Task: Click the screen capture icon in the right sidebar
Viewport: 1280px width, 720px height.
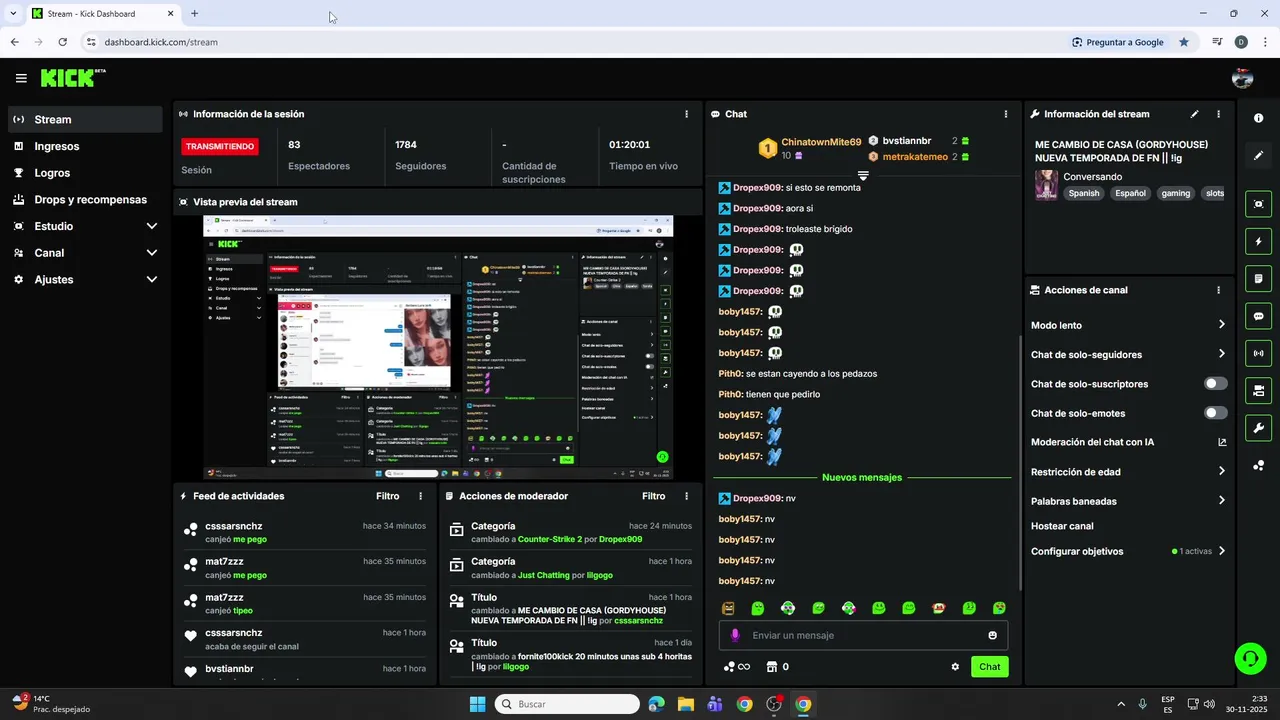Action: tap(1258, 204)
